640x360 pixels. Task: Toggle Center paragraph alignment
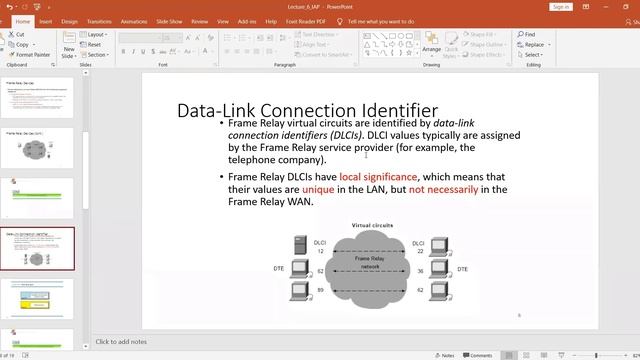pyautogui.click(x=237, y=51)
